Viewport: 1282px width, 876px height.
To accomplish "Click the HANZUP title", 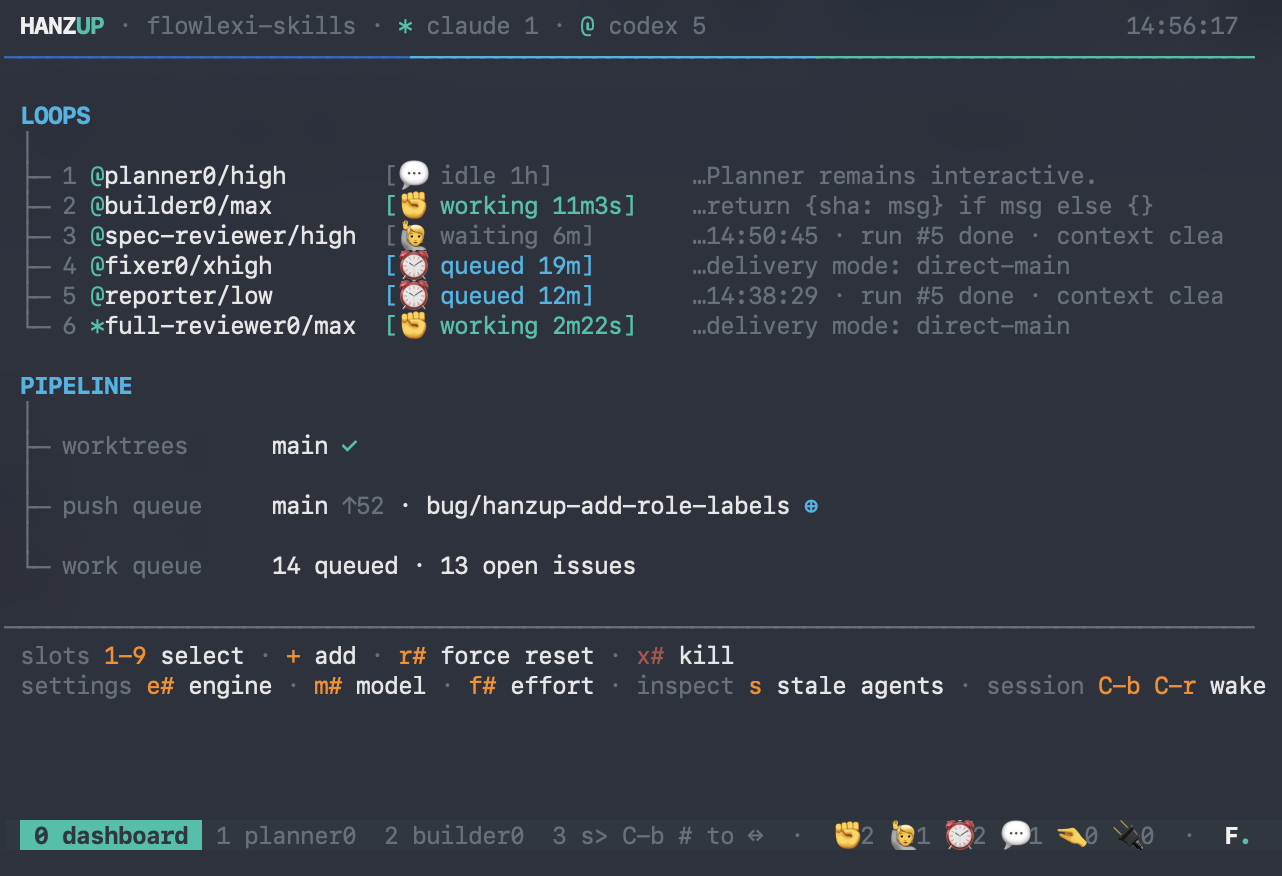I will point(61,26).
